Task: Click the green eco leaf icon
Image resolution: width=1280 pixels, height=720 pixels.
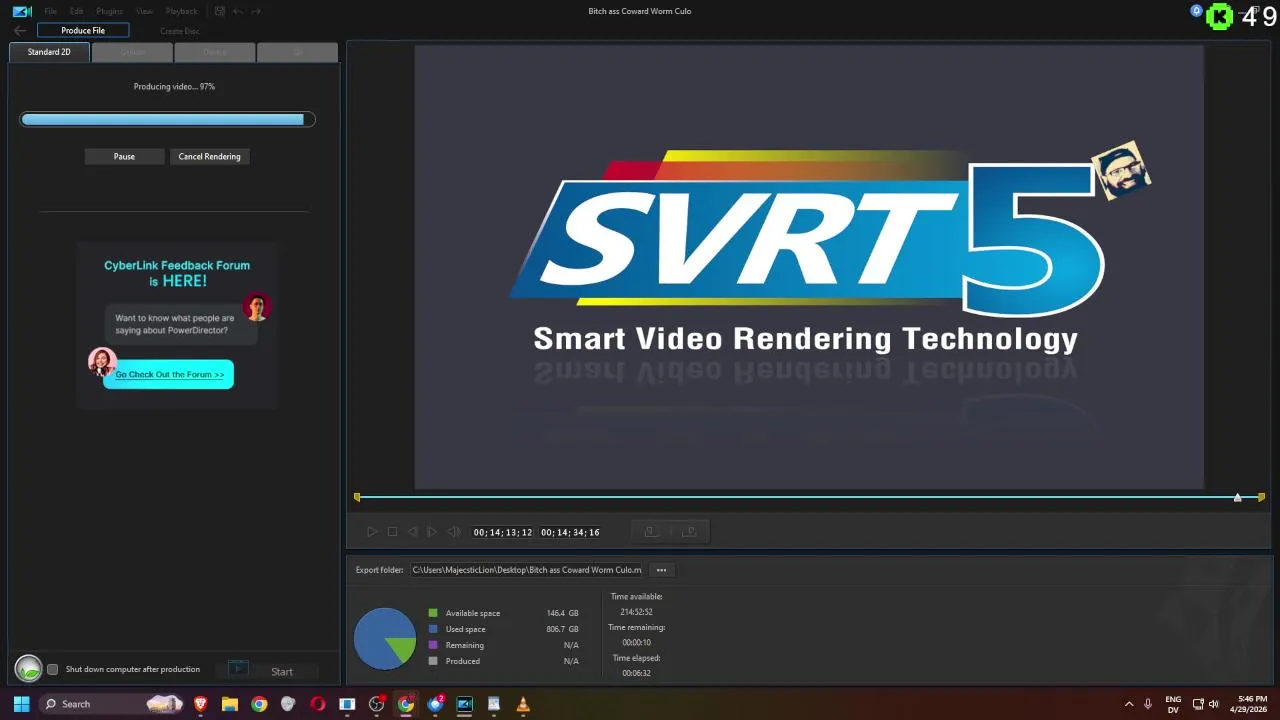Action: (x=28, y=669)
